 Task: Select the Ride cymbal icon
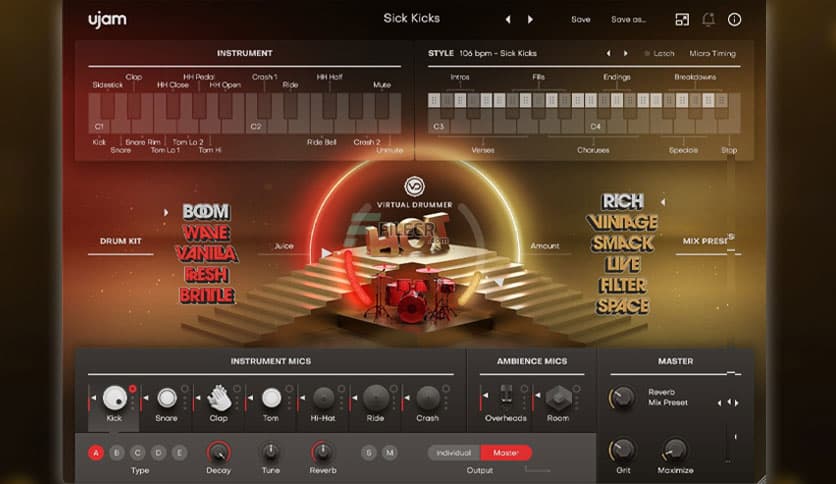click(375, 398)
